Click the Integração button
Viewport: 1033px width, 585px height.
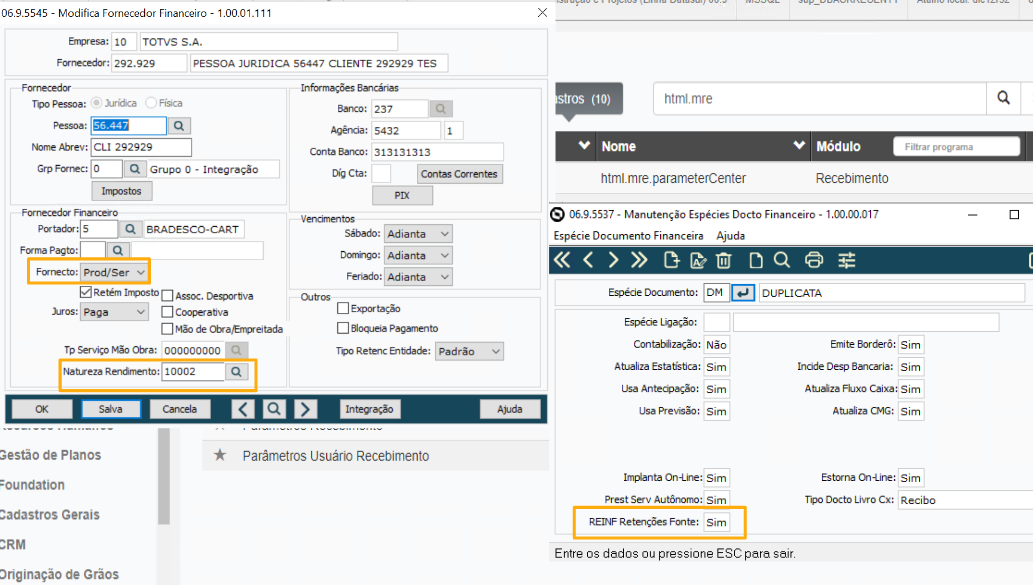(x=369, y=409)
